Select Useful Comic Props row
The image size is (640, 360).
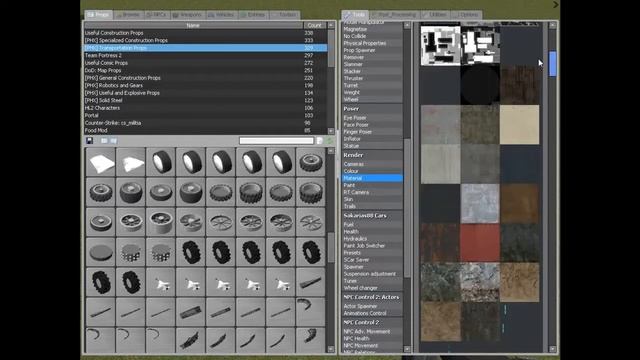(x=205, y=63)
